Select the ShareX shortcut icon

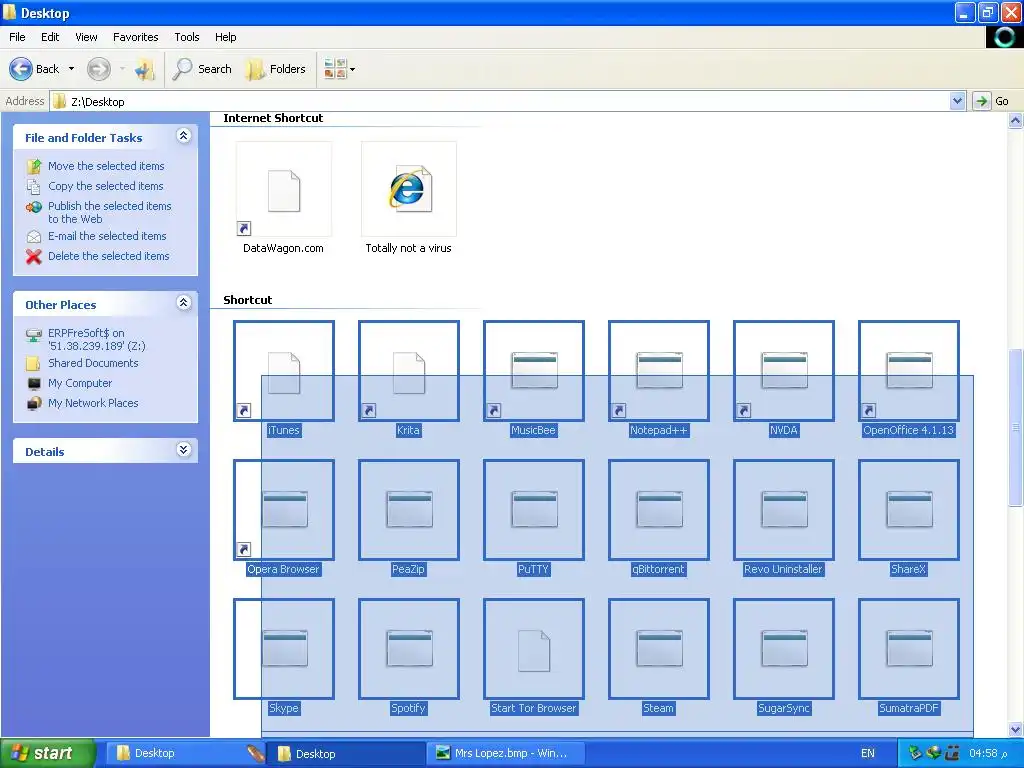tap(909, 510)
